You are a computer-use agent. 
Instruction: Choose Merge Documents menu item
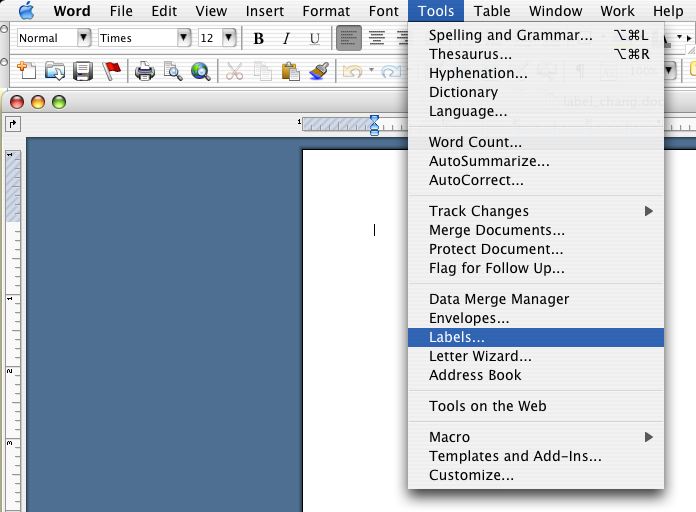[x=536, y=230]
